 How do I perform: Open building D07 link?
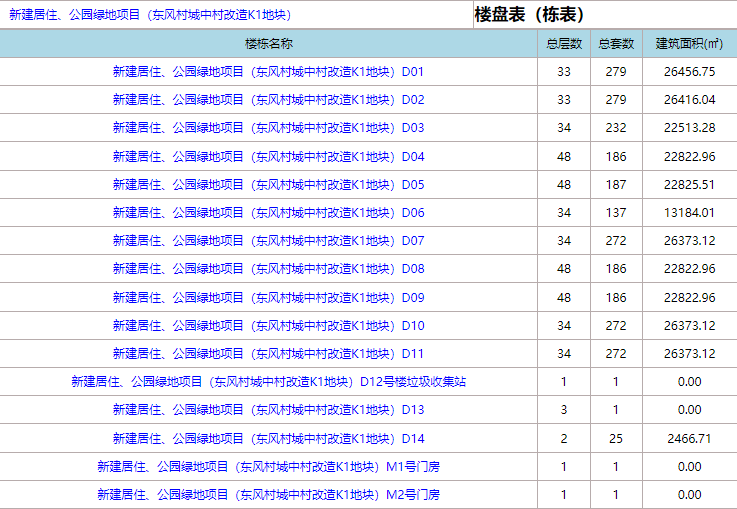[268, 241]
